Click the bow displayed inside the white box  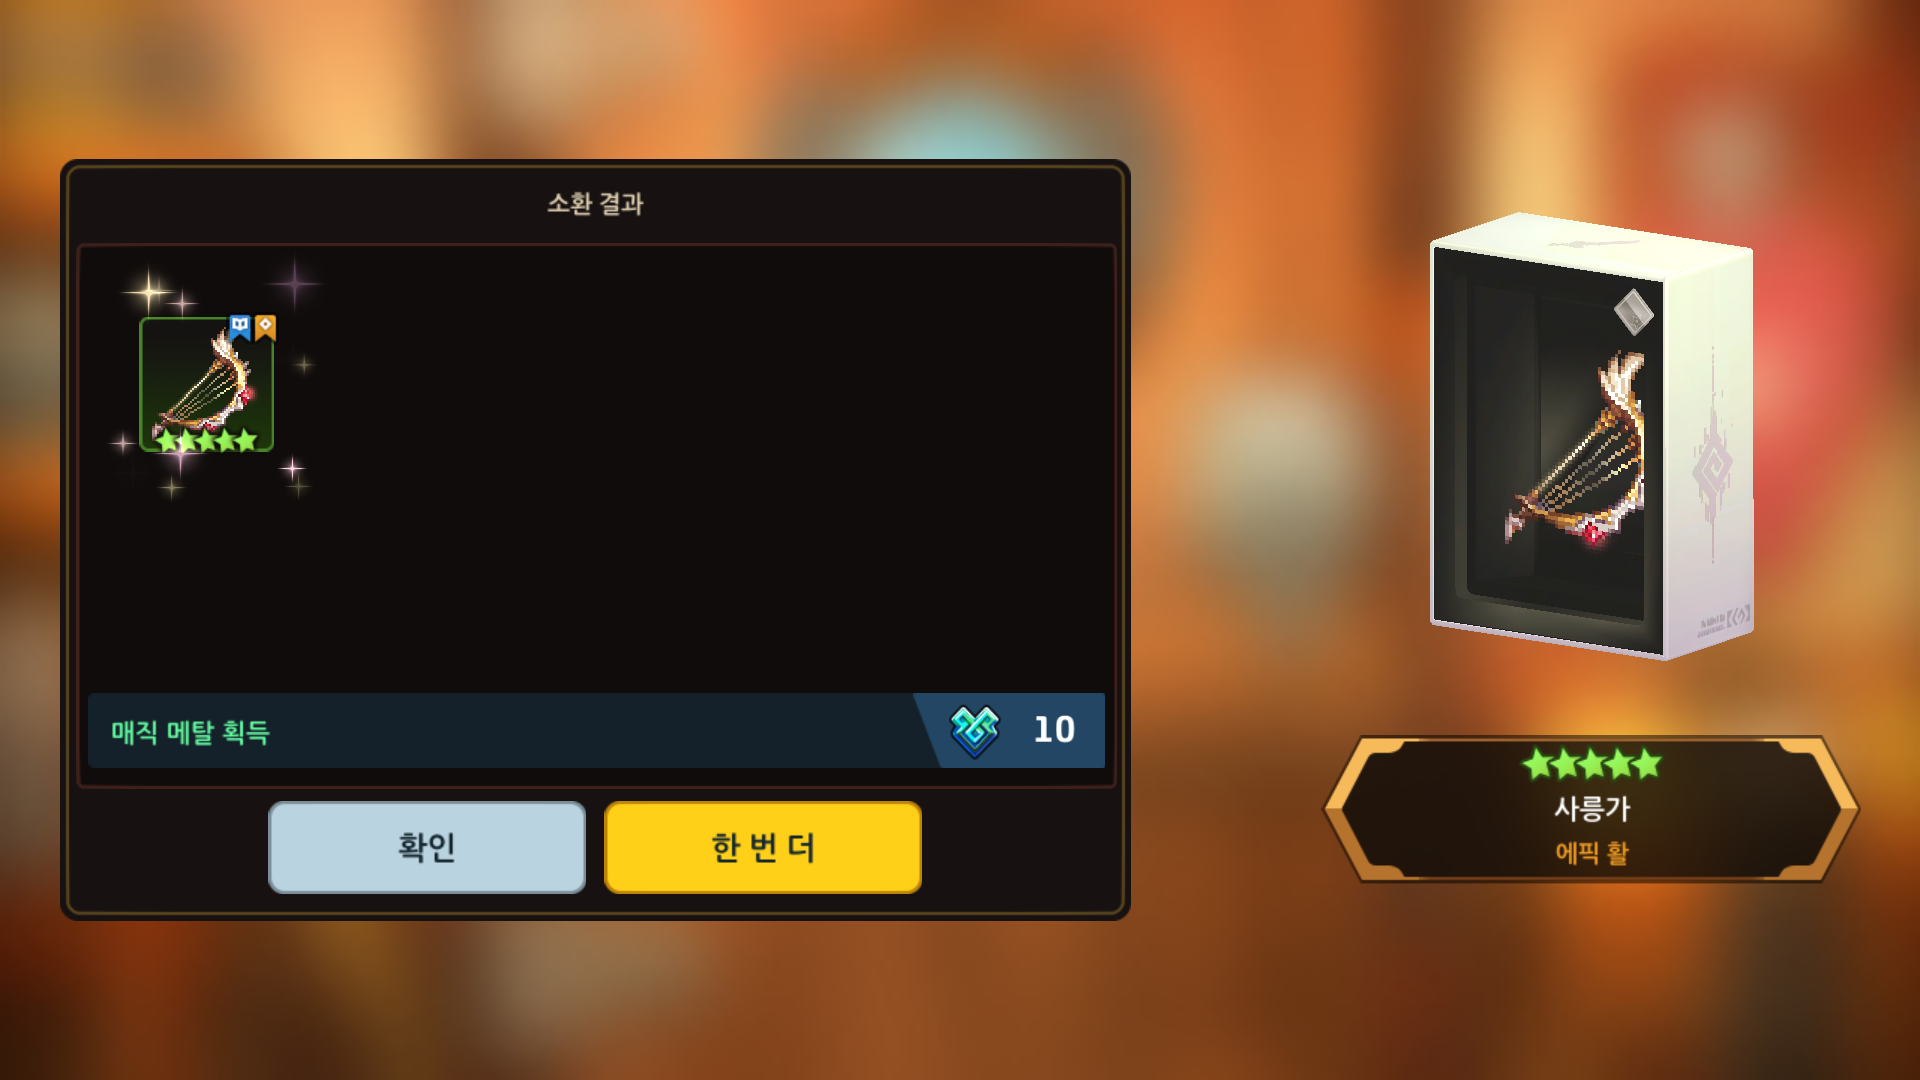1577,450
